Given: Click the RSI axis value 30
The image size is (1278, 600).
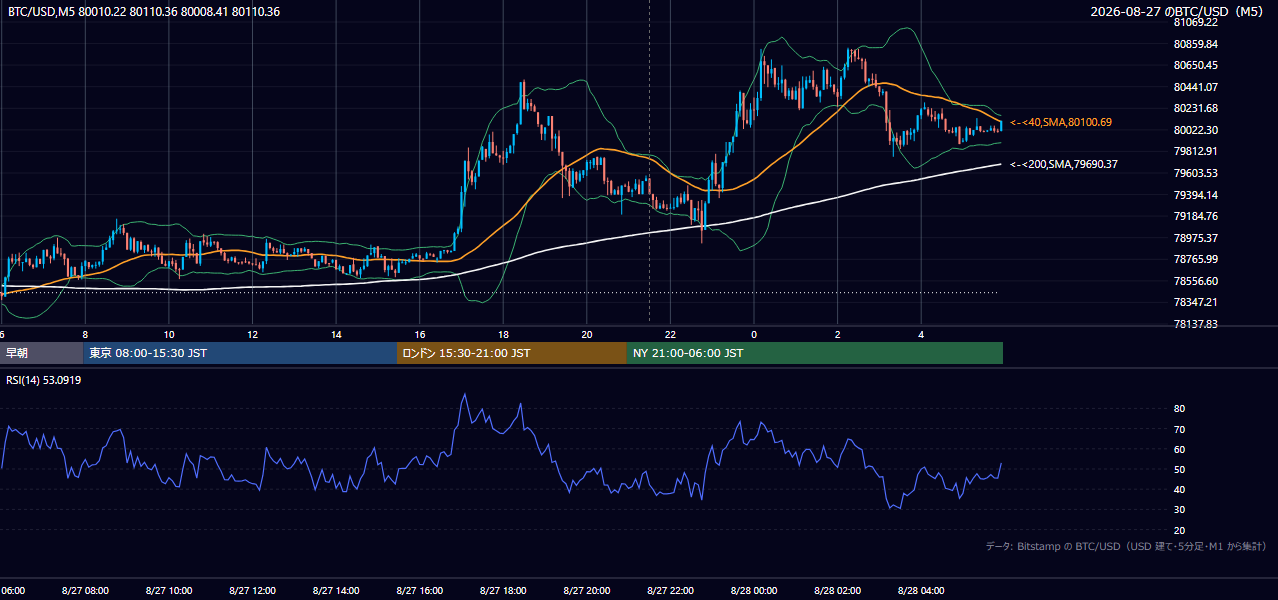Looking at the screenshot, I should coord(1179,510).
